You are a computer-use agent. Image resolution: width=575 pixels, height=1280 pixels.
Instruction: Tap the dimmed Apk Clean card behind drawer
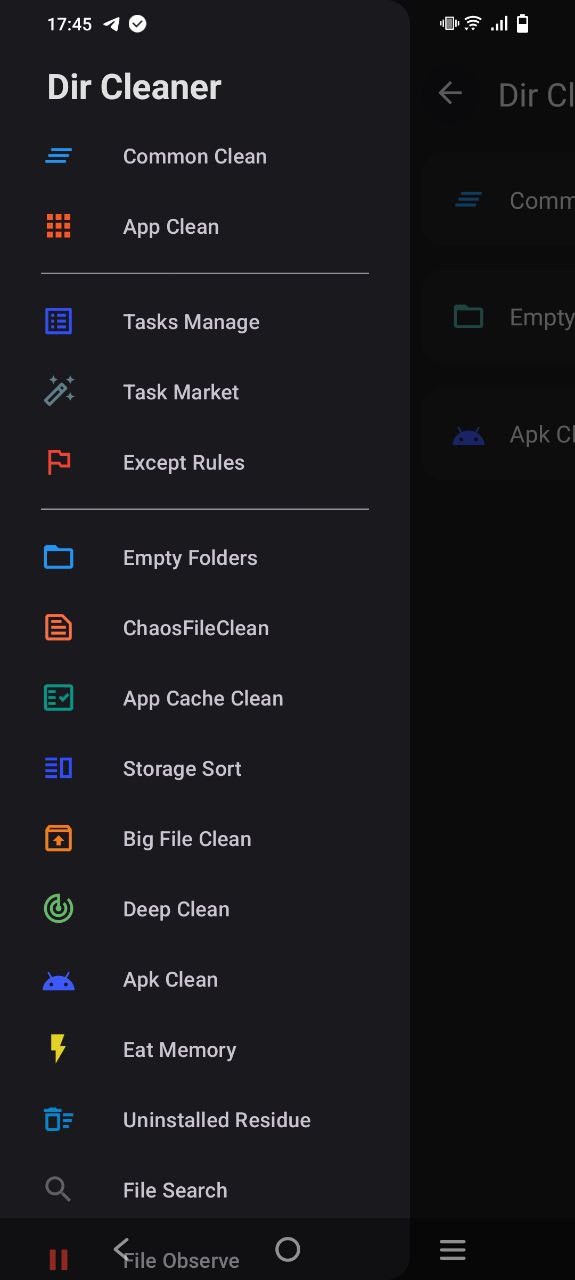498,435
